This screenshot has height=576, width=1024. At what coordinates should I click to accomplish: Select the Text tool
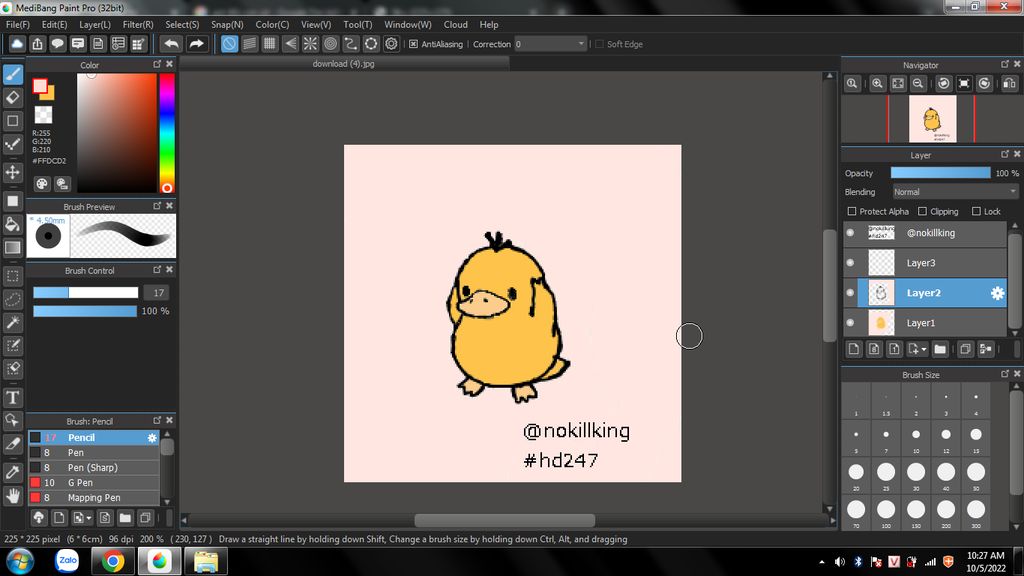[13, 397]
